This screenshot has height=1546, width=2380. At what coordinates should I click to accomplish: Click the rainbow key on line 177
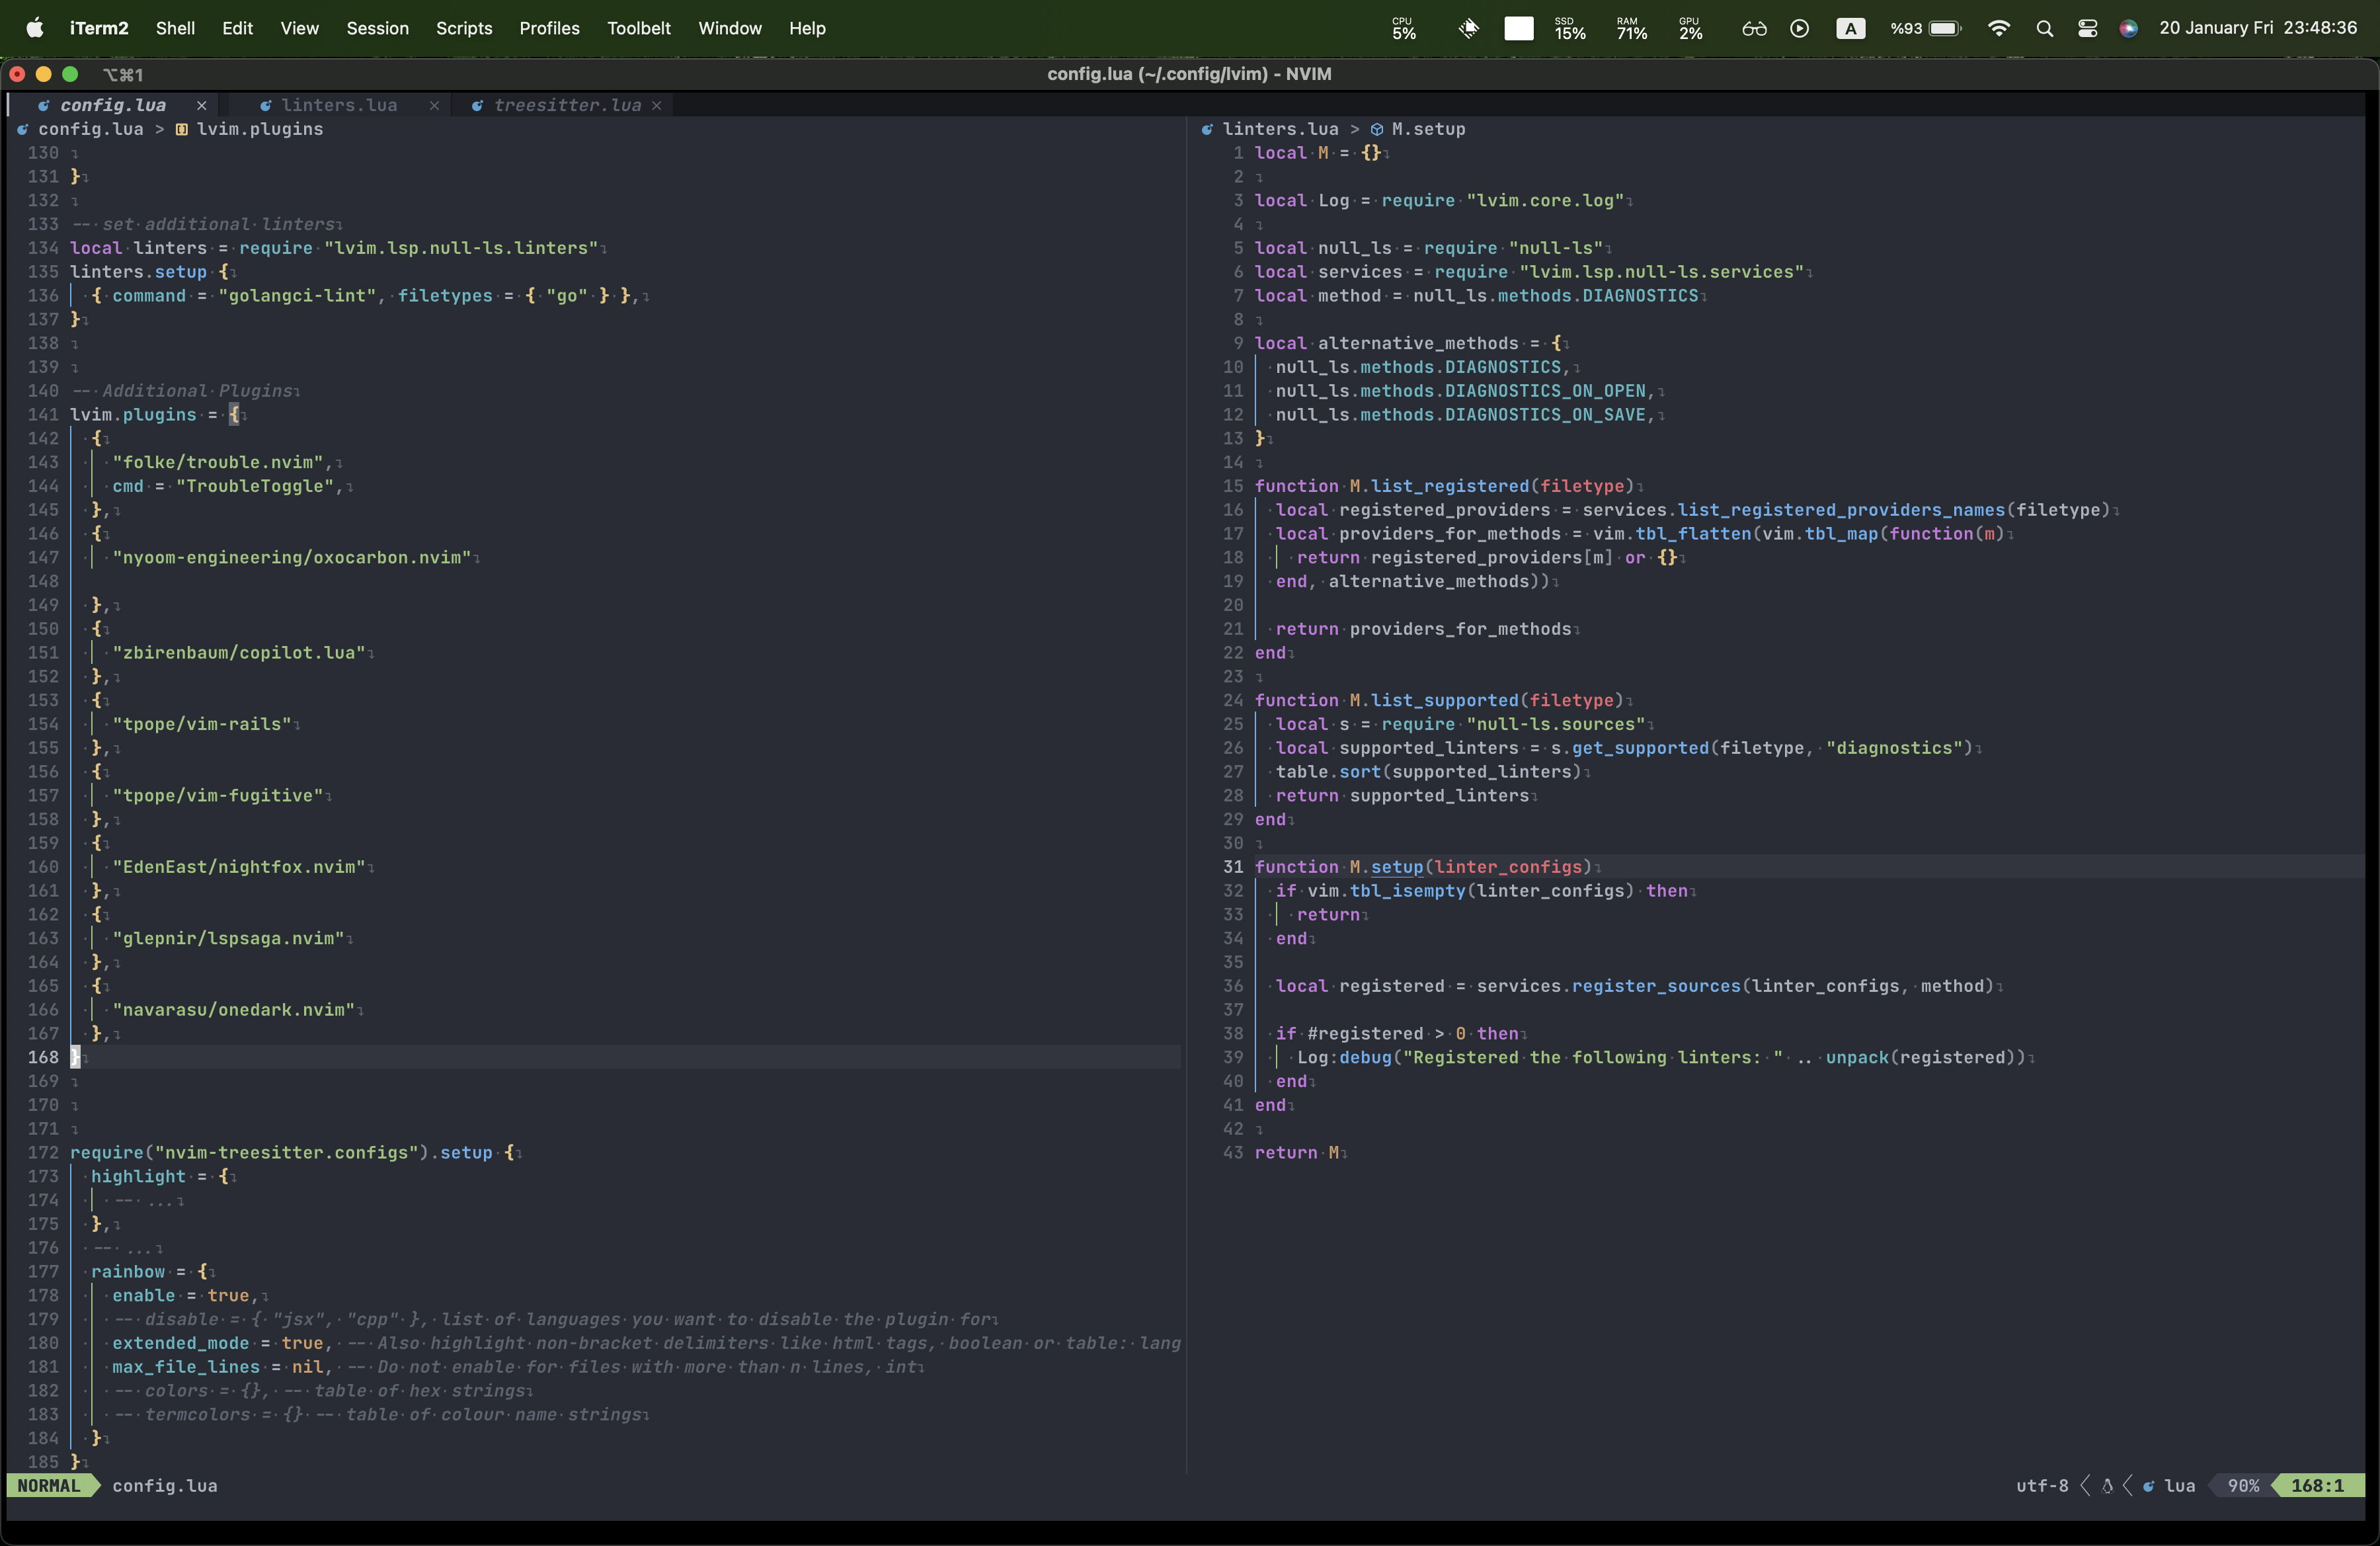(128, 1272)
